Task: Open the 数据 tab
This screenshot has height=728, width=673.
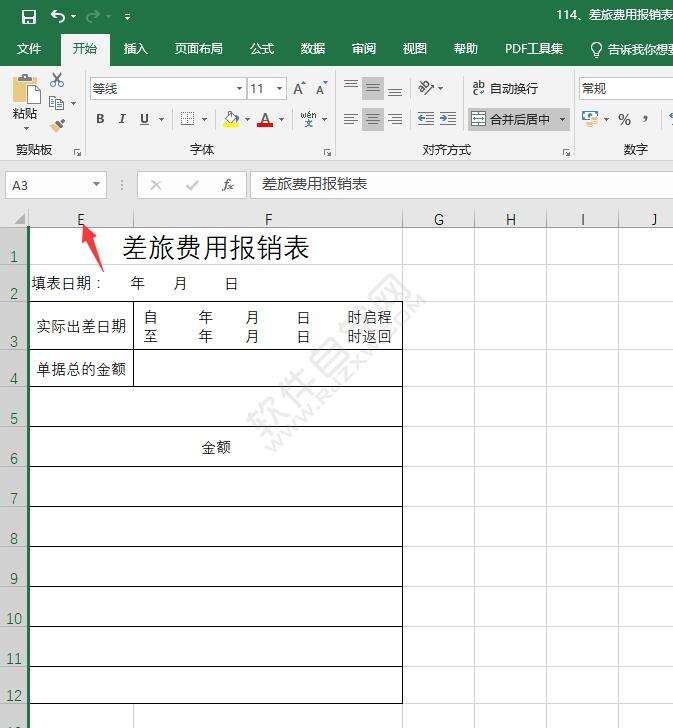Action: pos(313,49)
